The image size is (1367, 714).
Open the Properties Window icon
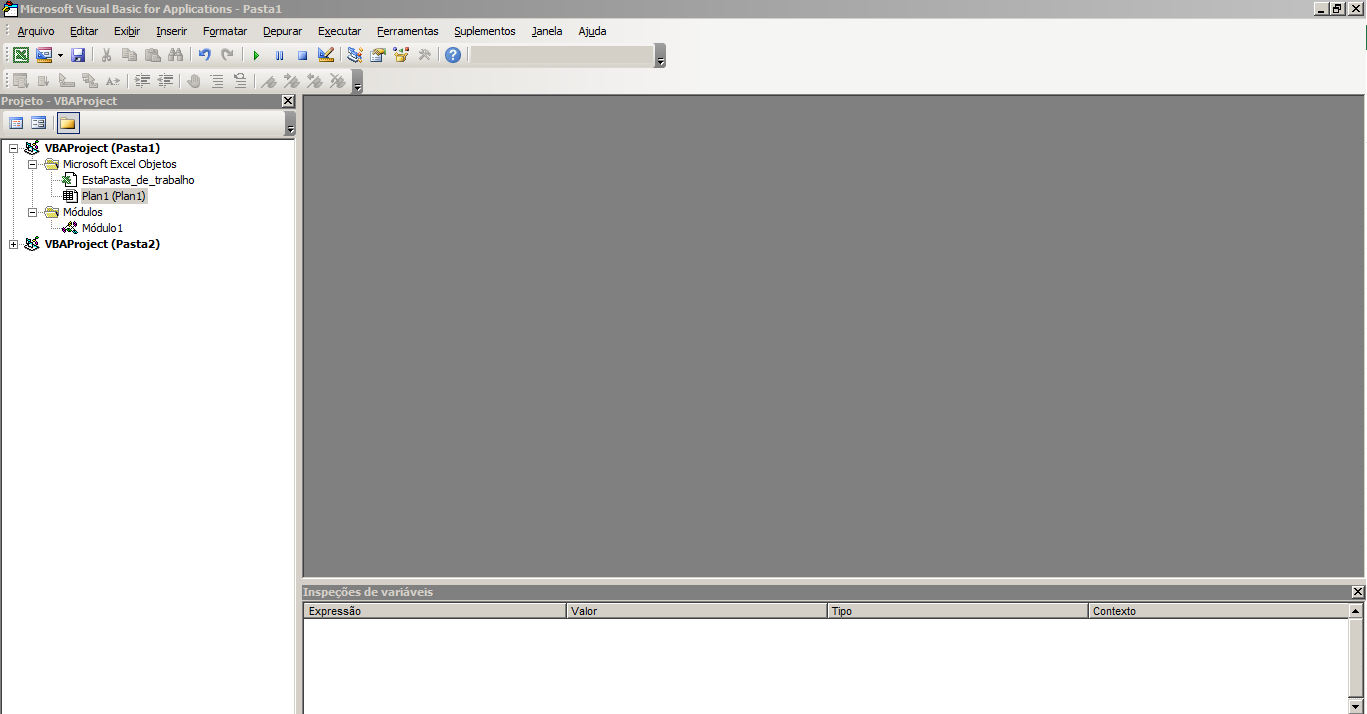point(378,55)
